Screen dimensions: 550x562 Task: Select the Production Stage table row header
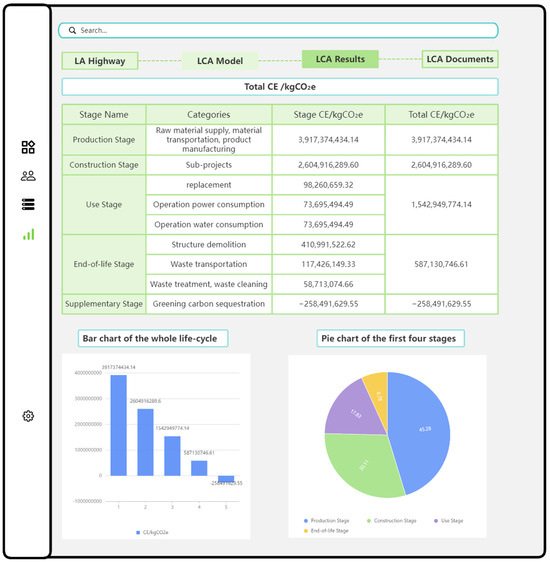click(104, 140)
